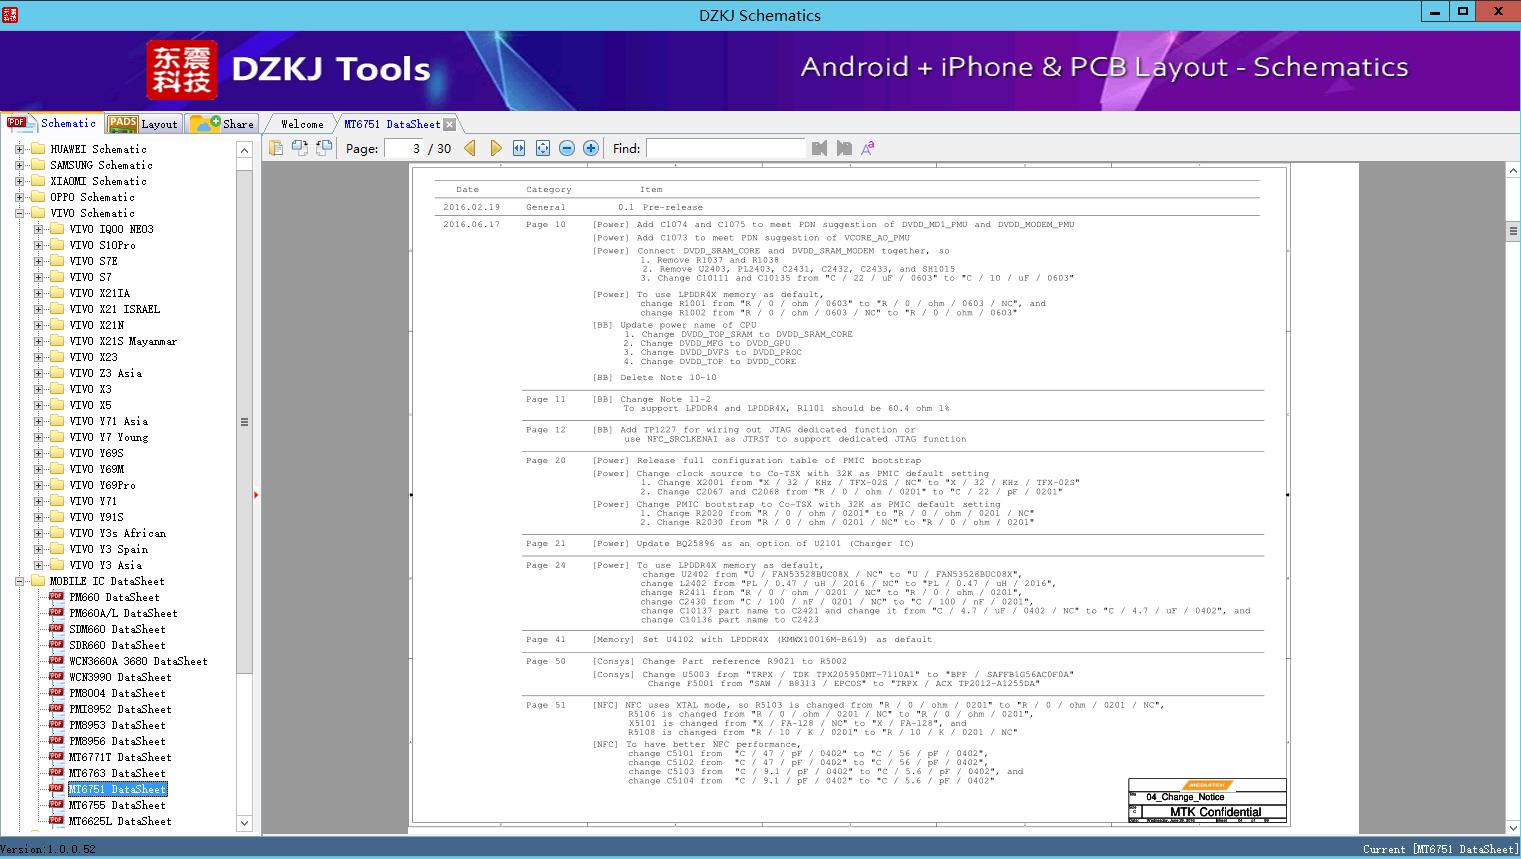
Task: Expand the VIVO IQOO NEO3 folder
Action: pyautogui.click(x=38, y=229)
